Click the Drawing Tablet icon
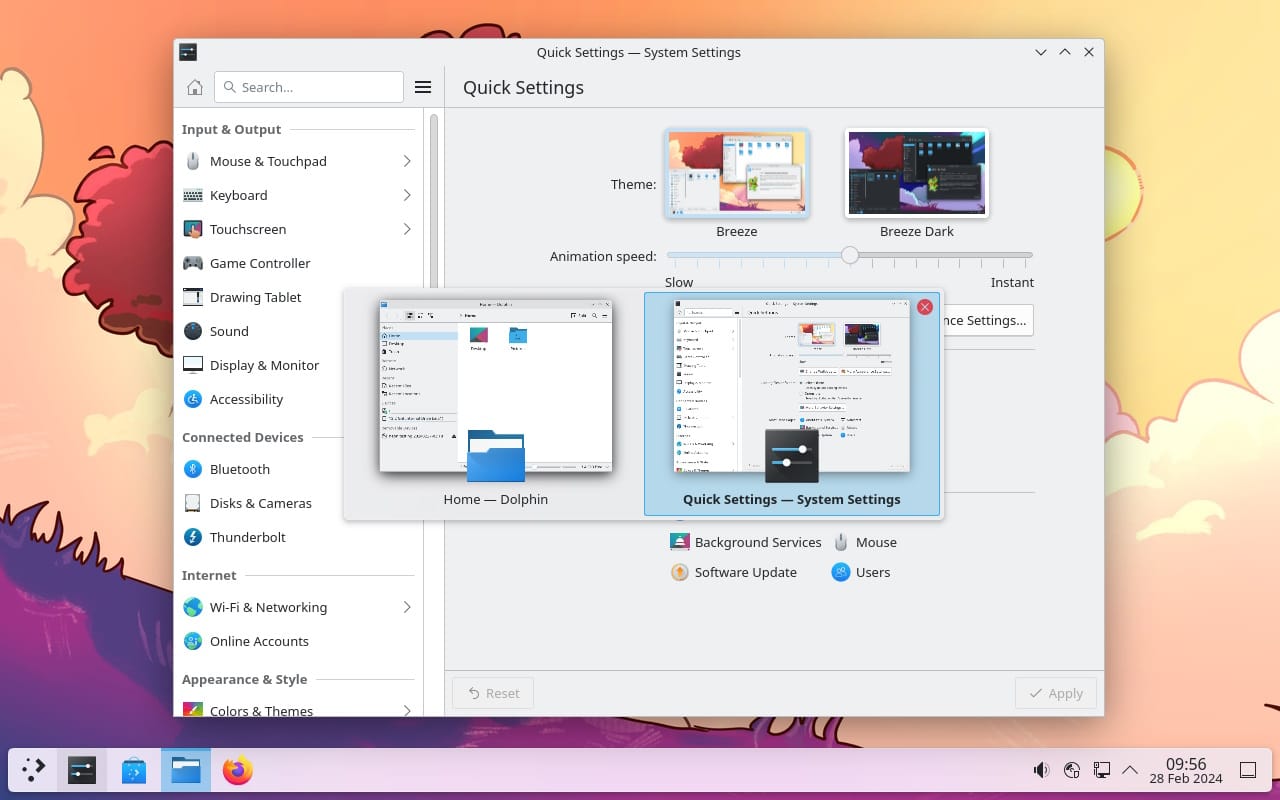 pos(192,297)
